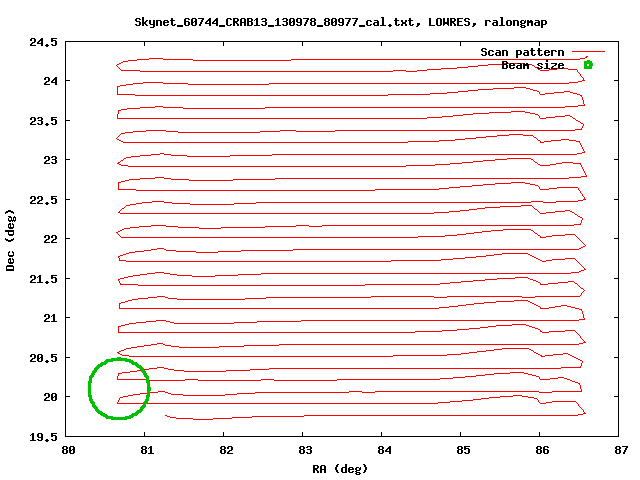Click the green beam size legend marker
Image resolution: width=640 pixels, height=480 pixels.
pyautogui.click(x=588, y=65)
